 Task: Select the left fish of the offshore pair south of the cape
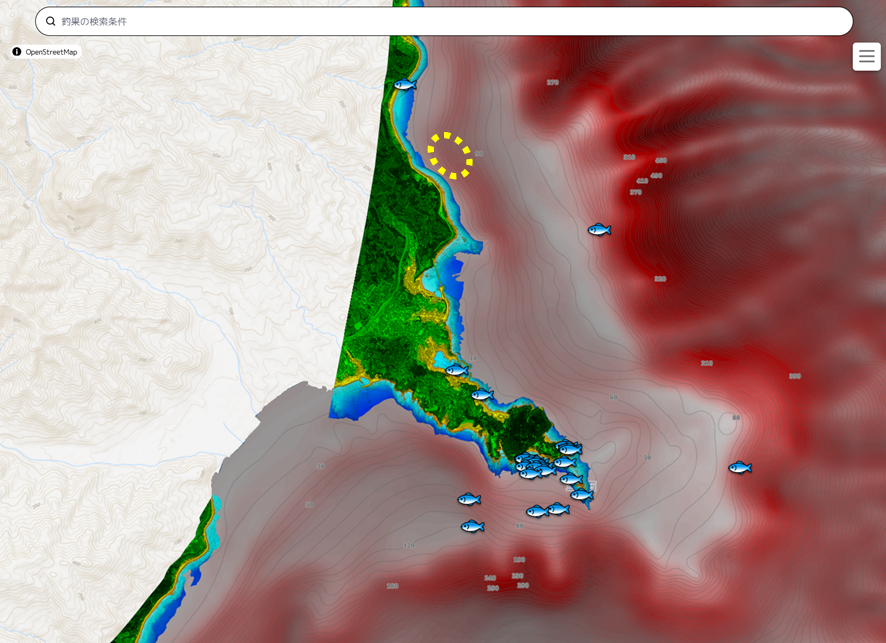pyautogui.click(x=537, y=511)
